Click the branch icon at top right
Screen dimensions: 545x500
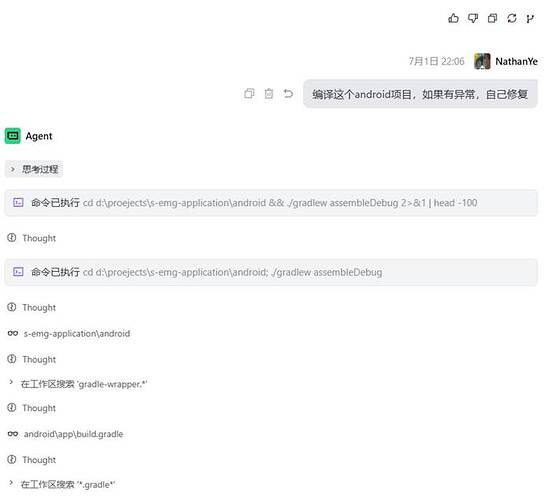coord(530,18)
